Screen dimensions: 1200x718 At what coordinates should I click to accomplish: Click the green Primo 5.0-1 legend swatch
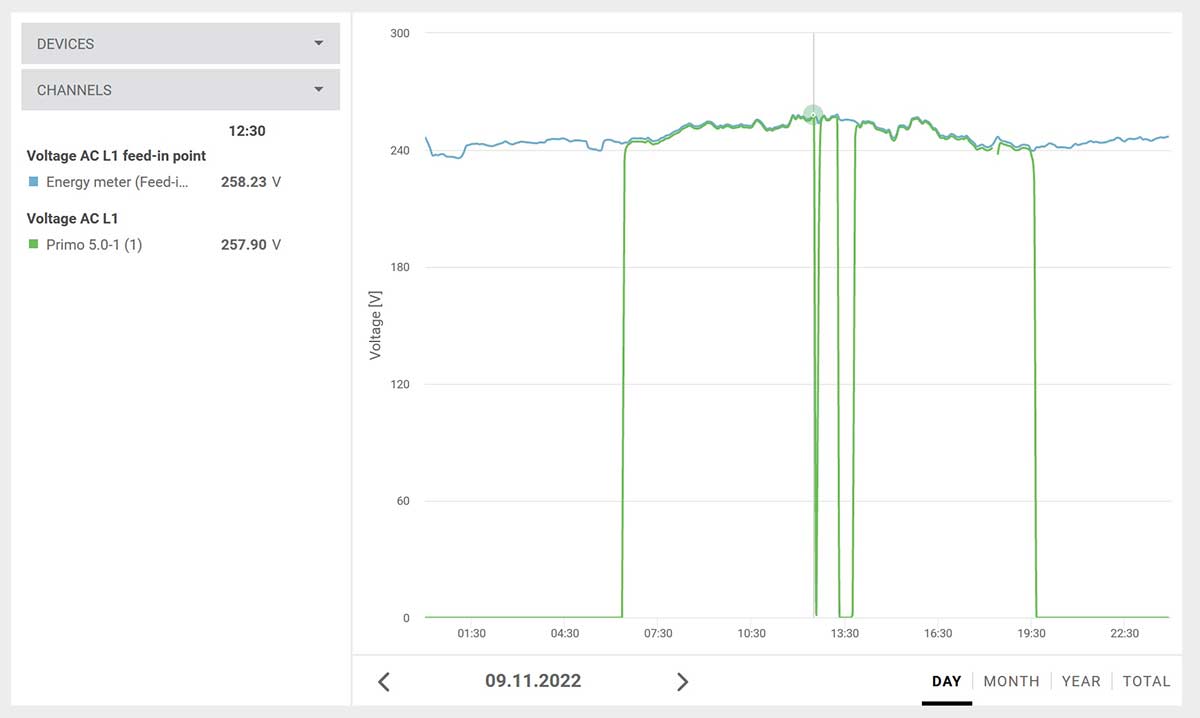[33, 244]
